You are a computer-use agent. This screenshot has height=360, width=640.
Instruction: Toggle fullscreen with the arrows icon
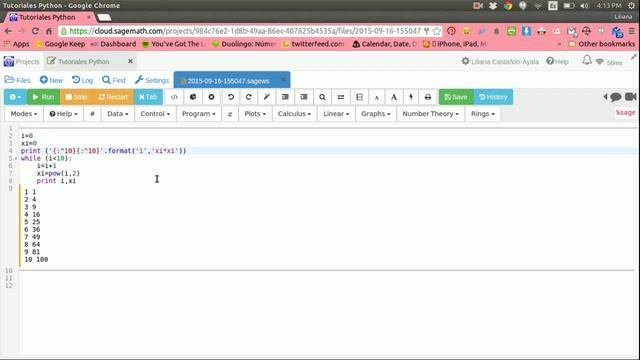634,58
